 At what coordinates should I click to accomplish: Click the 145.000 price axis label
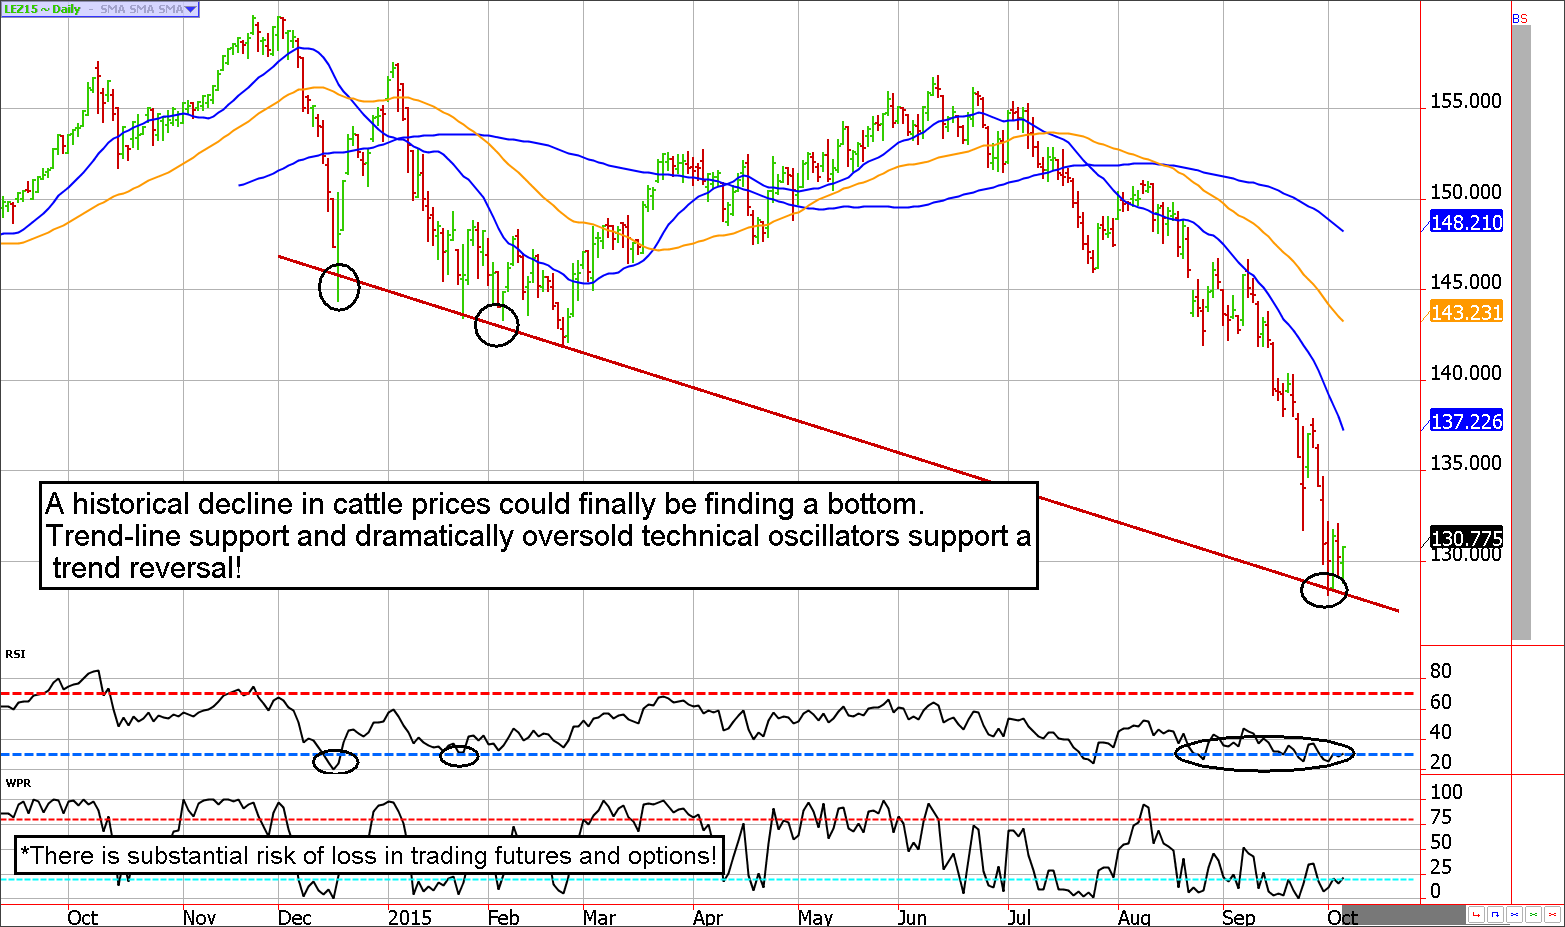[x=1466, y=282]
